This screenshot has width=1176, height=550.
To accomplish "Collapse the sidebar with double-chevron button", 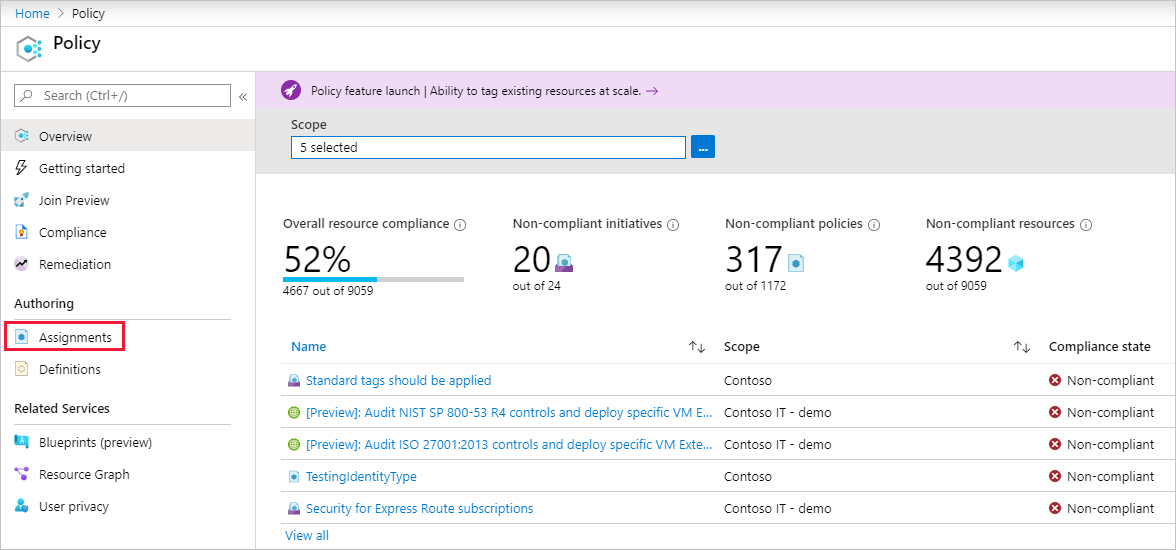I will (243, 97).
